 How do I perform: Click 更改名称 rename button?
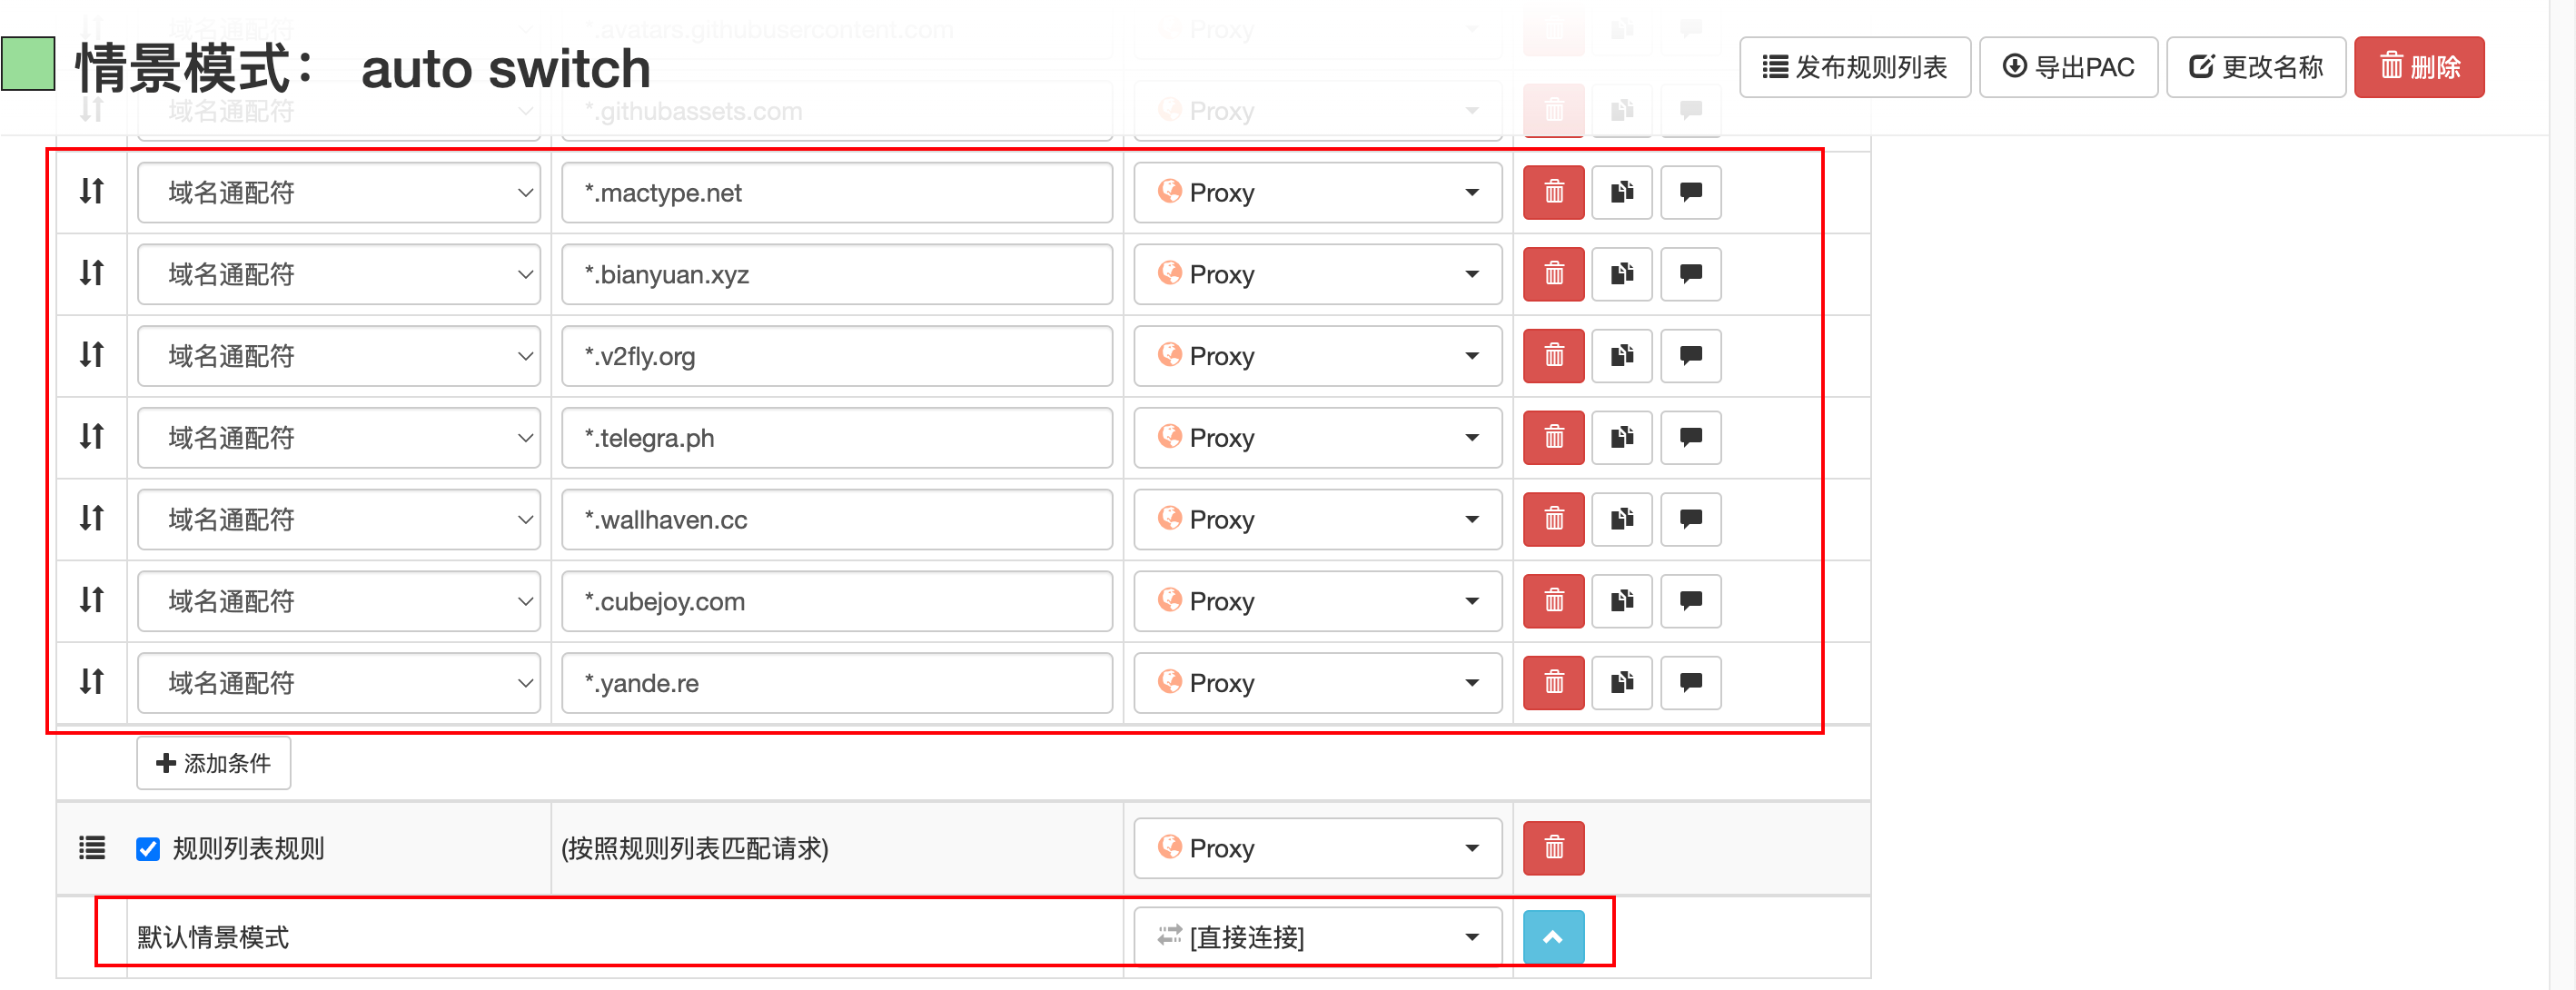click(2255, 67)
